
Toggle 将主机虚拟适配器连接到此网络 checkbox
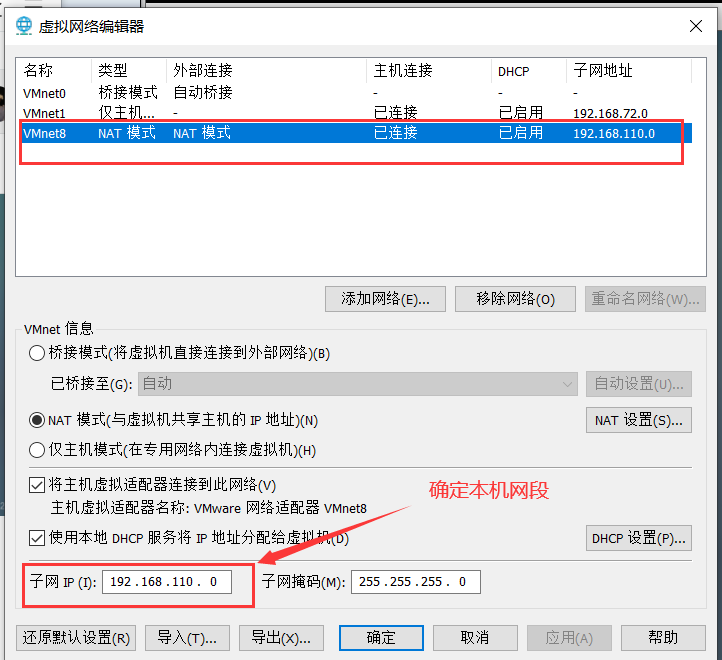[x=37, y=485]
